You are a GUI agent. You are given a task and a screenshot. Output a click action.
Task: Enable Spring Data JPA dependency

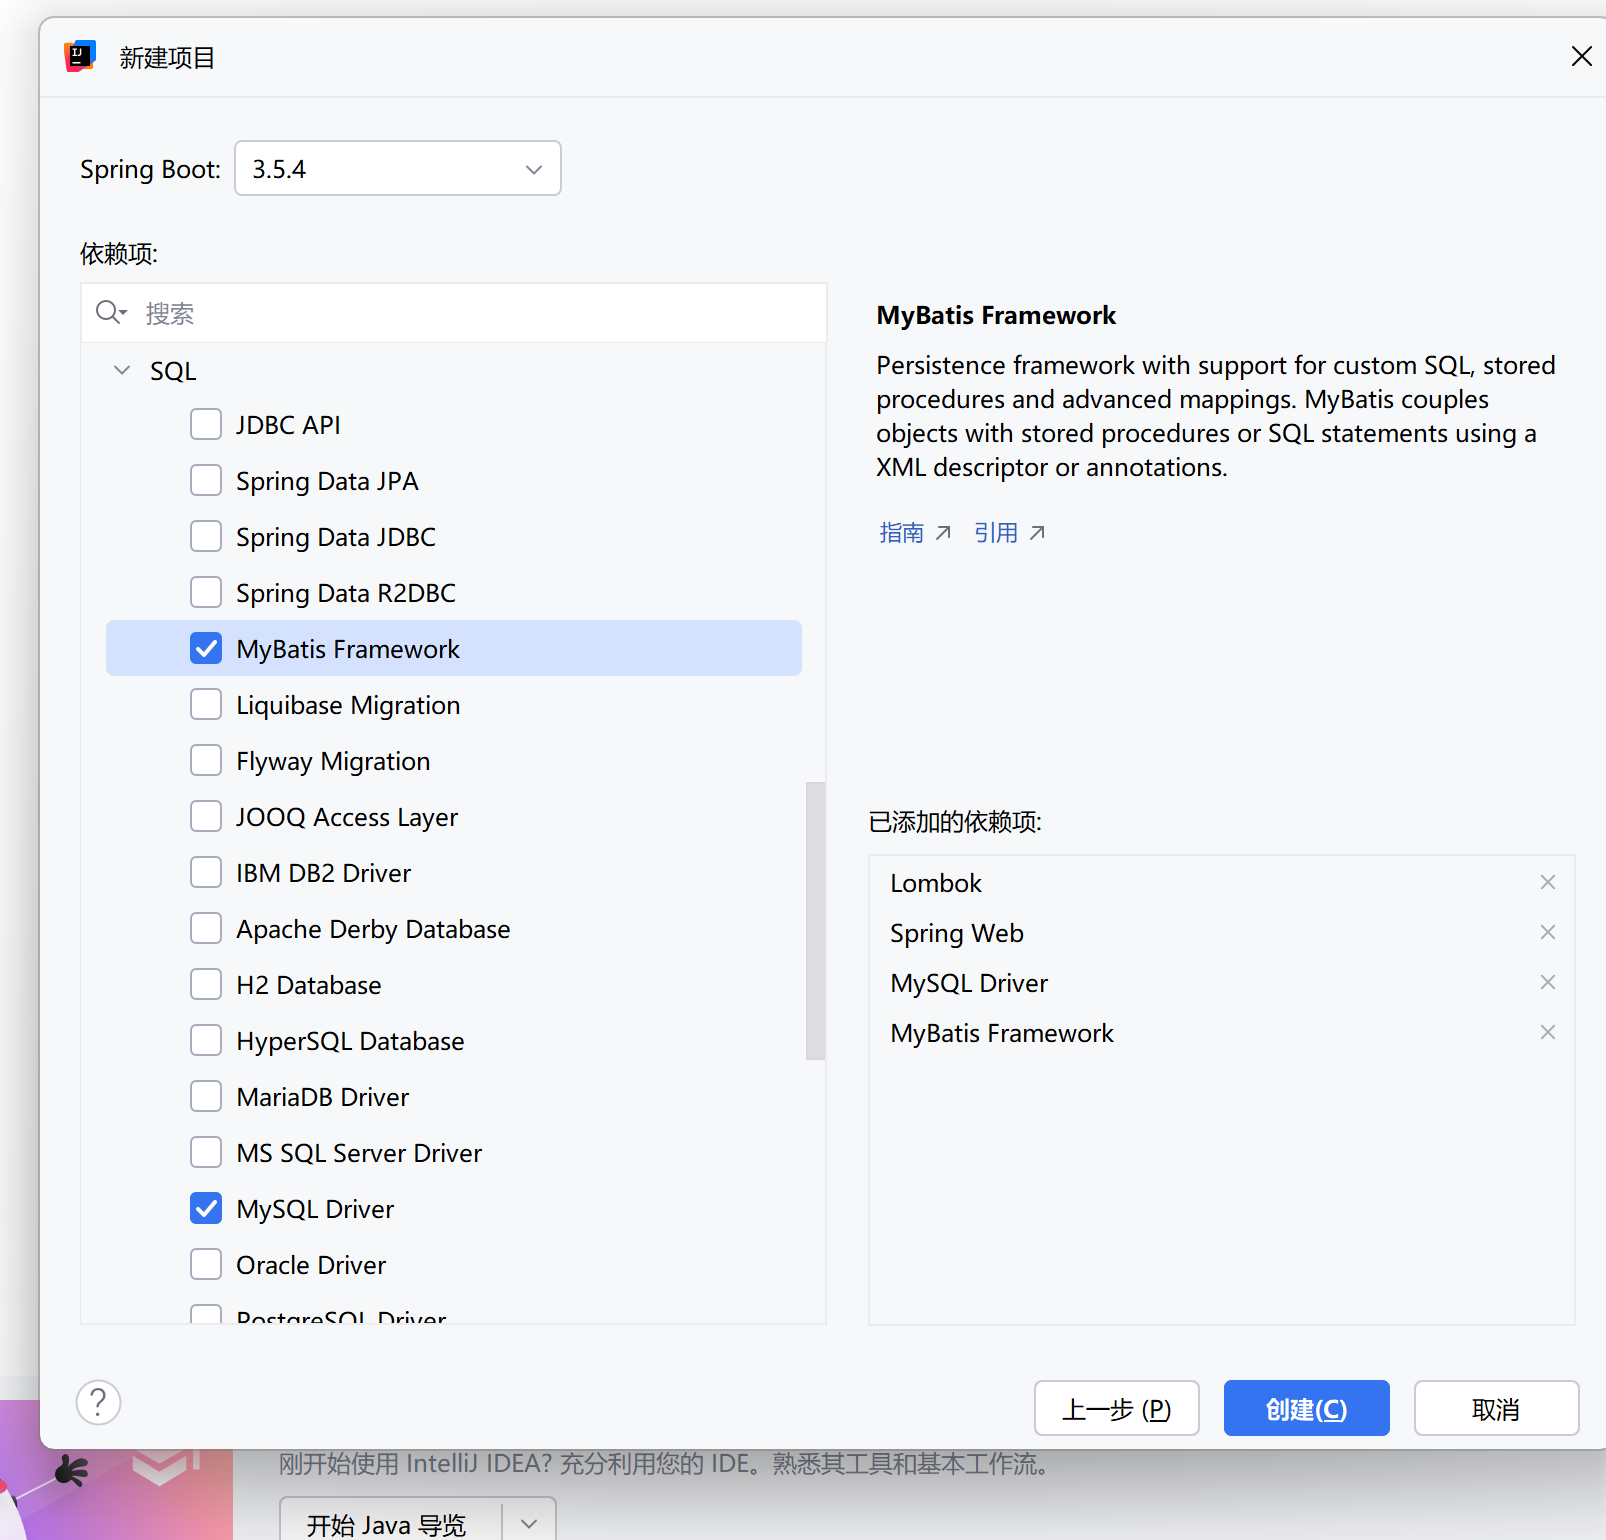pos(206,480)
